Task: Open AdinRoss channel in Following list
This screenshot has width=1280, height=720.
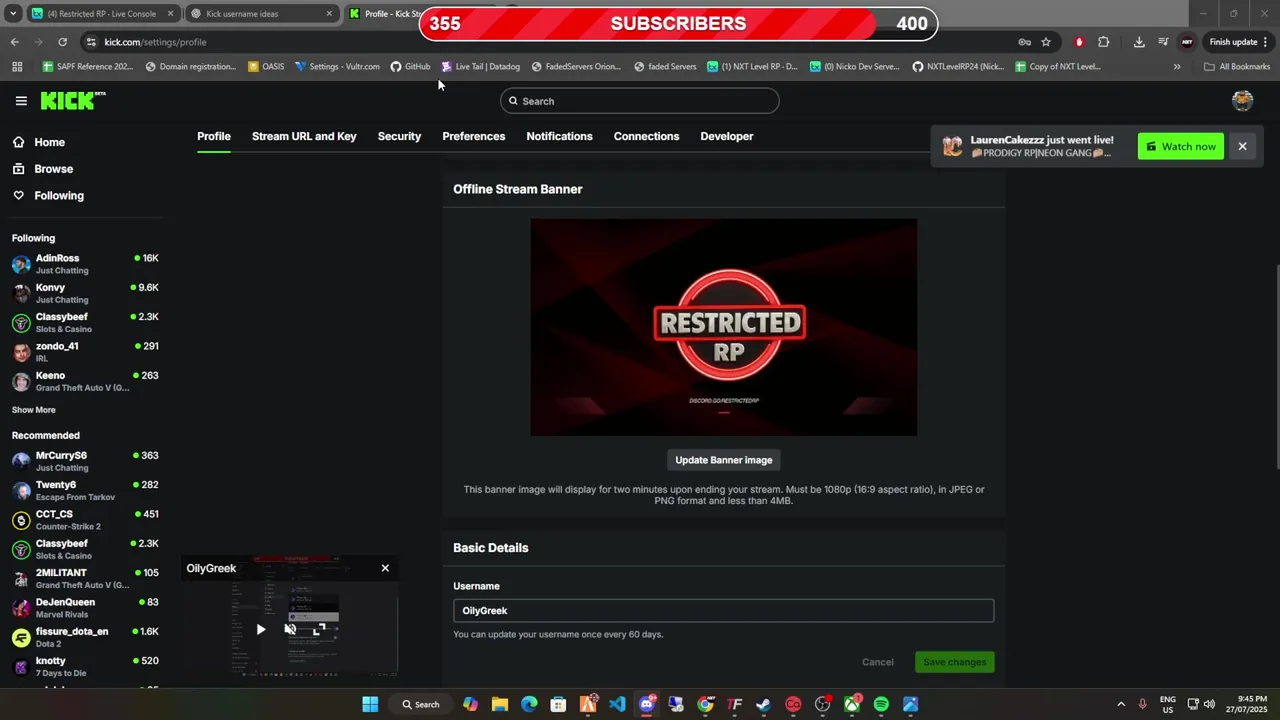Action: pos(85,264)
